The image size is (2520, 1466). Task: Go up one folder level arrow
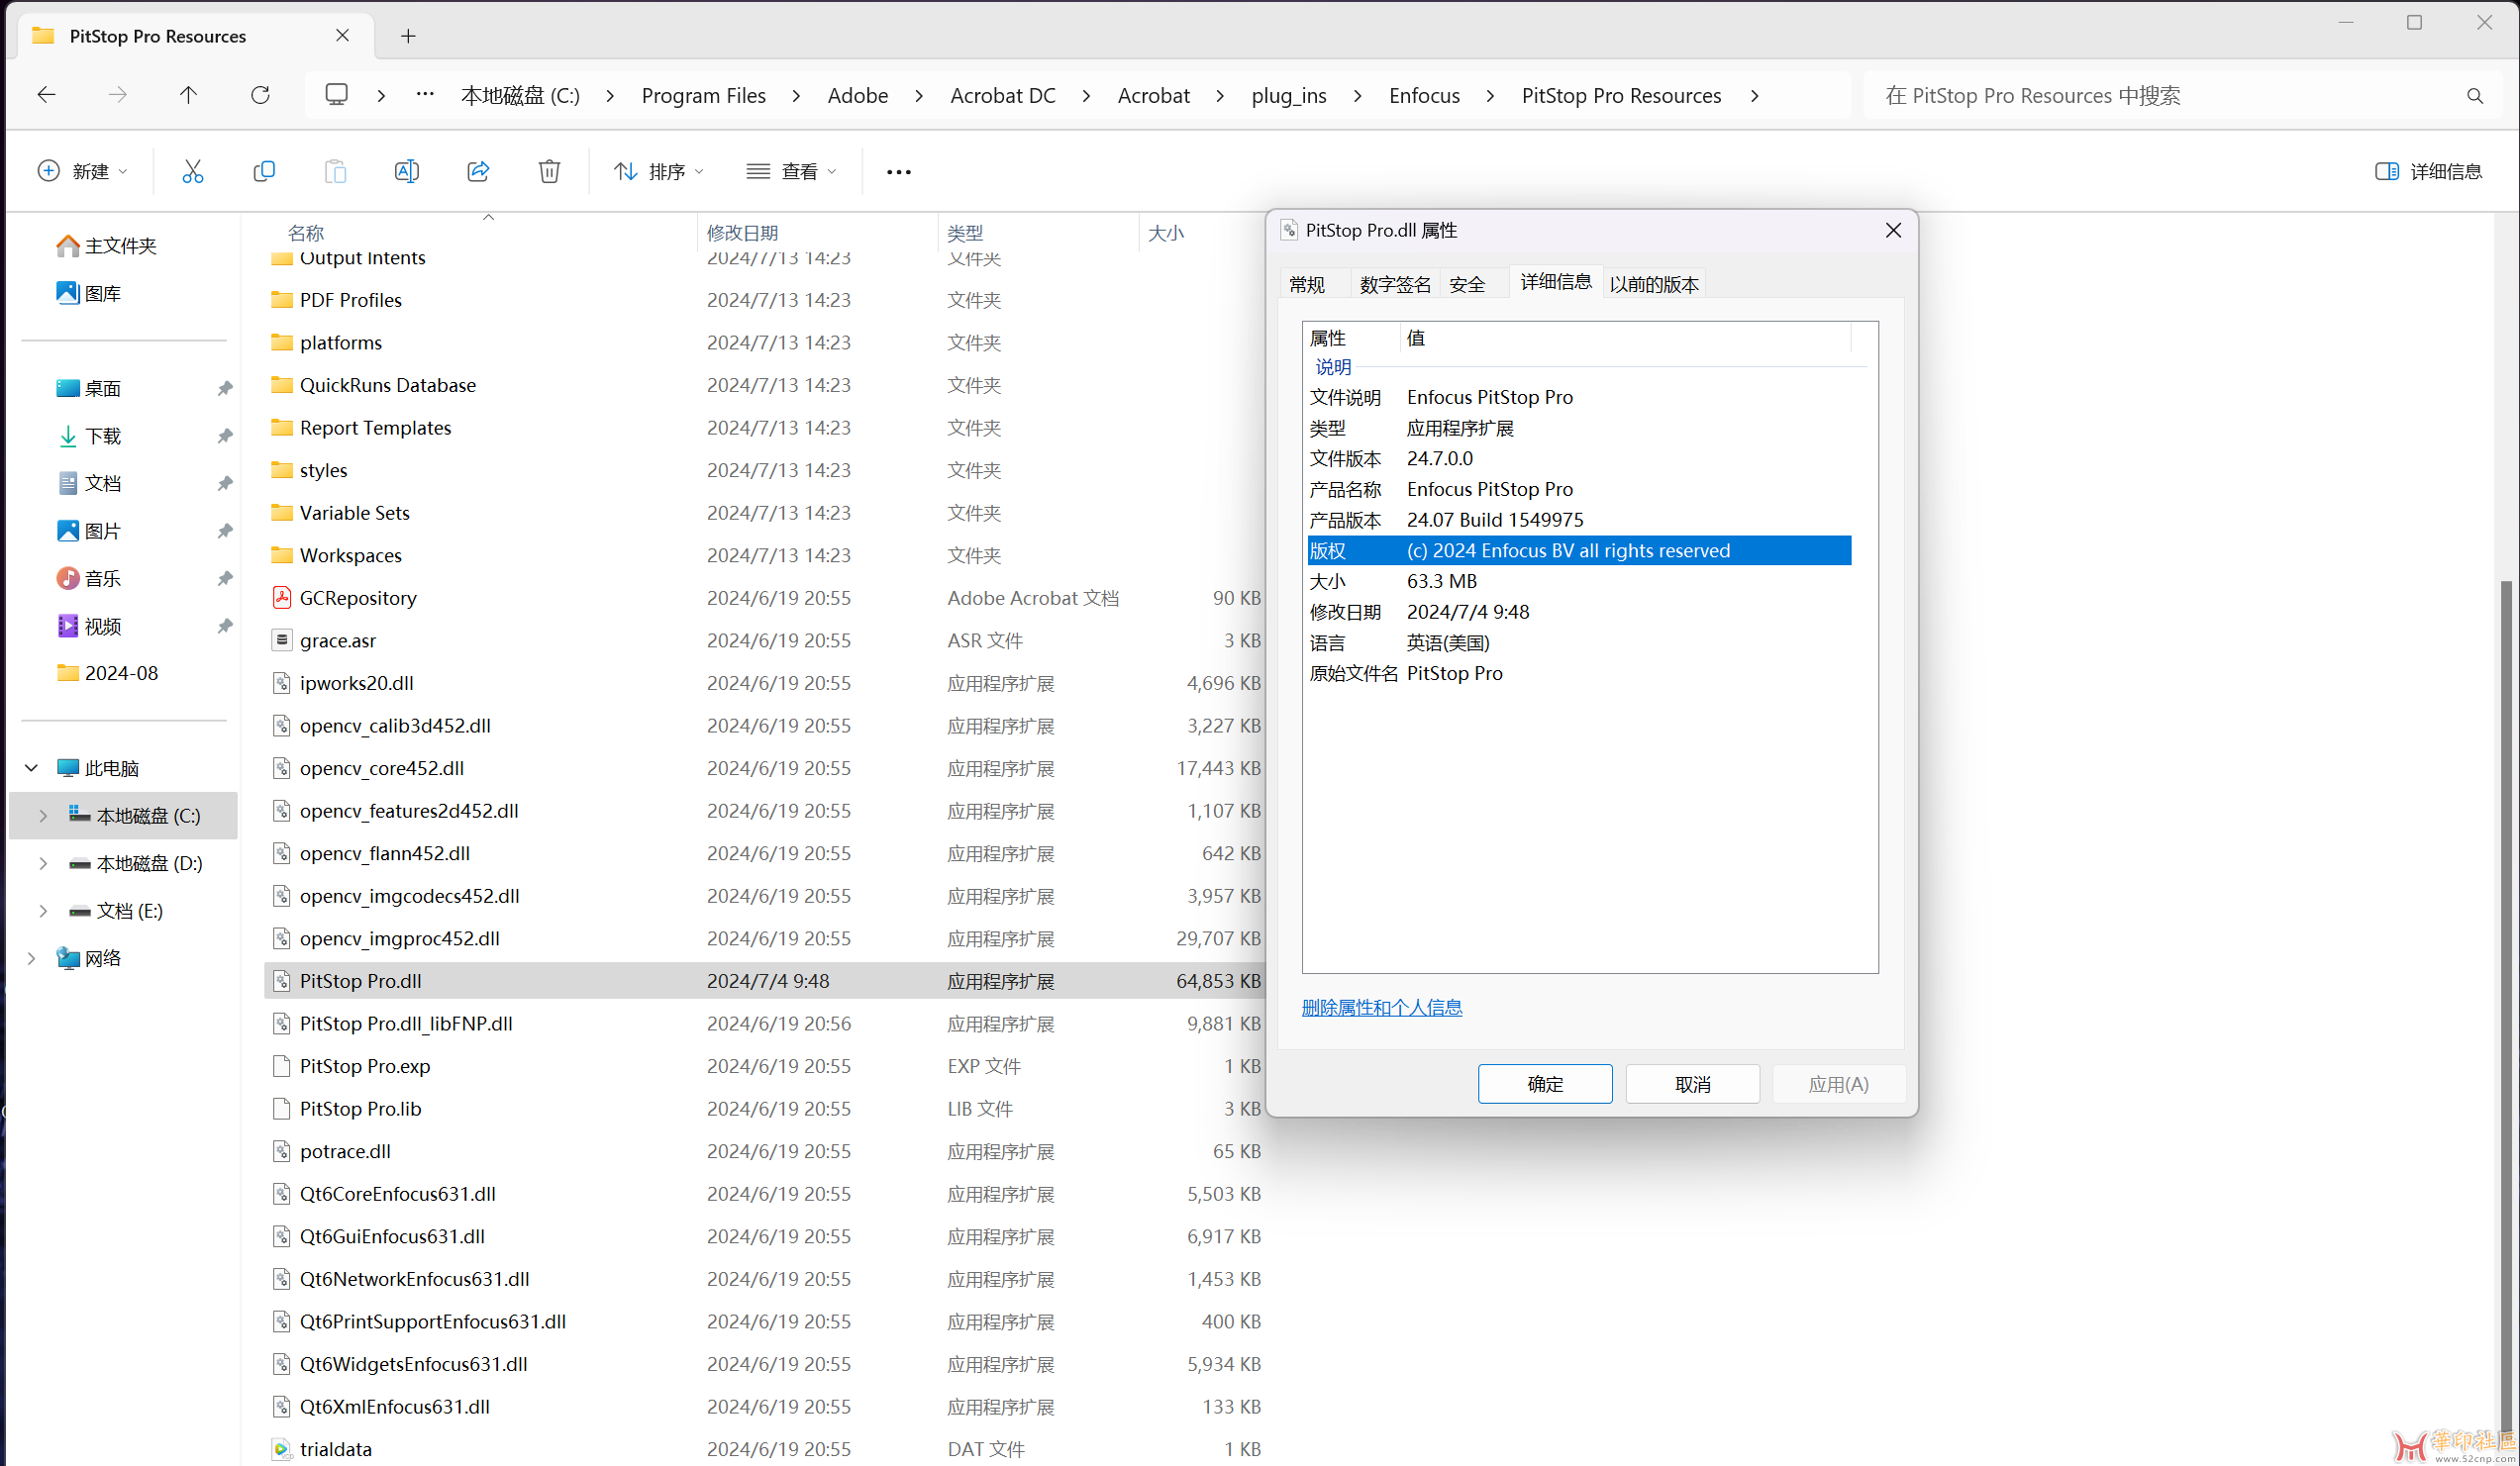(x=188, y=95)
